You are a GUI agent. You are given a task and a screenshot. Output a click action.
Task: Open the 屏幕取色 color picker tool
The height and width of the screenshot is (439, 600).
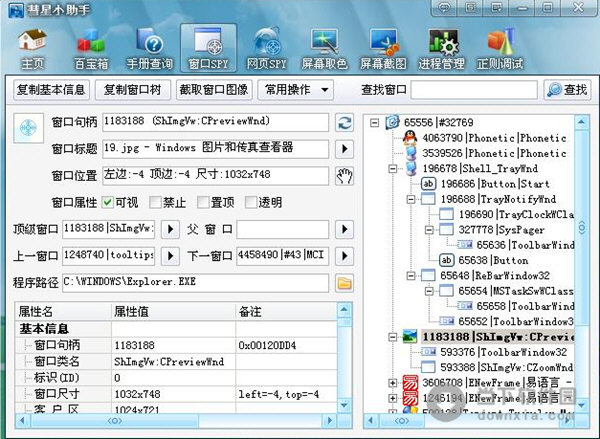(x=324, y=49)
